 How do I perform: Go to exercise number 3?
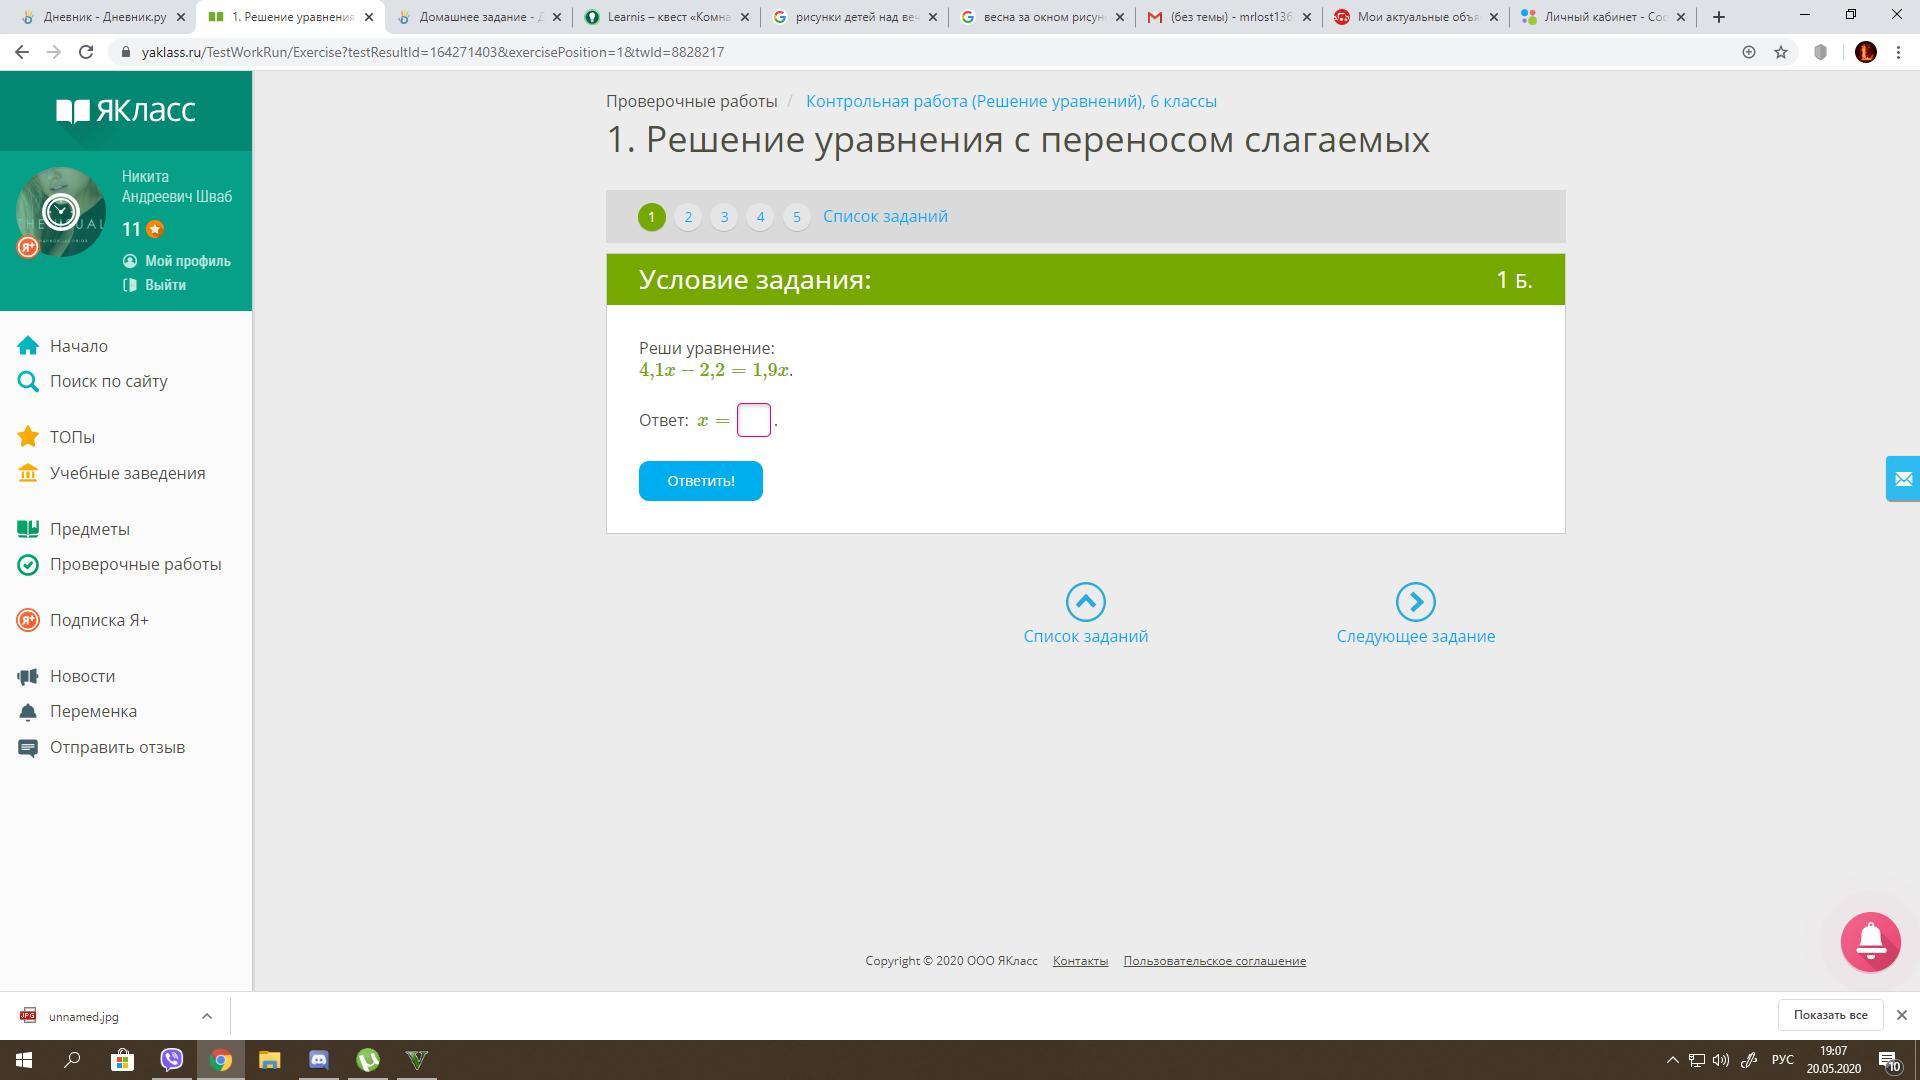point(724,217)
